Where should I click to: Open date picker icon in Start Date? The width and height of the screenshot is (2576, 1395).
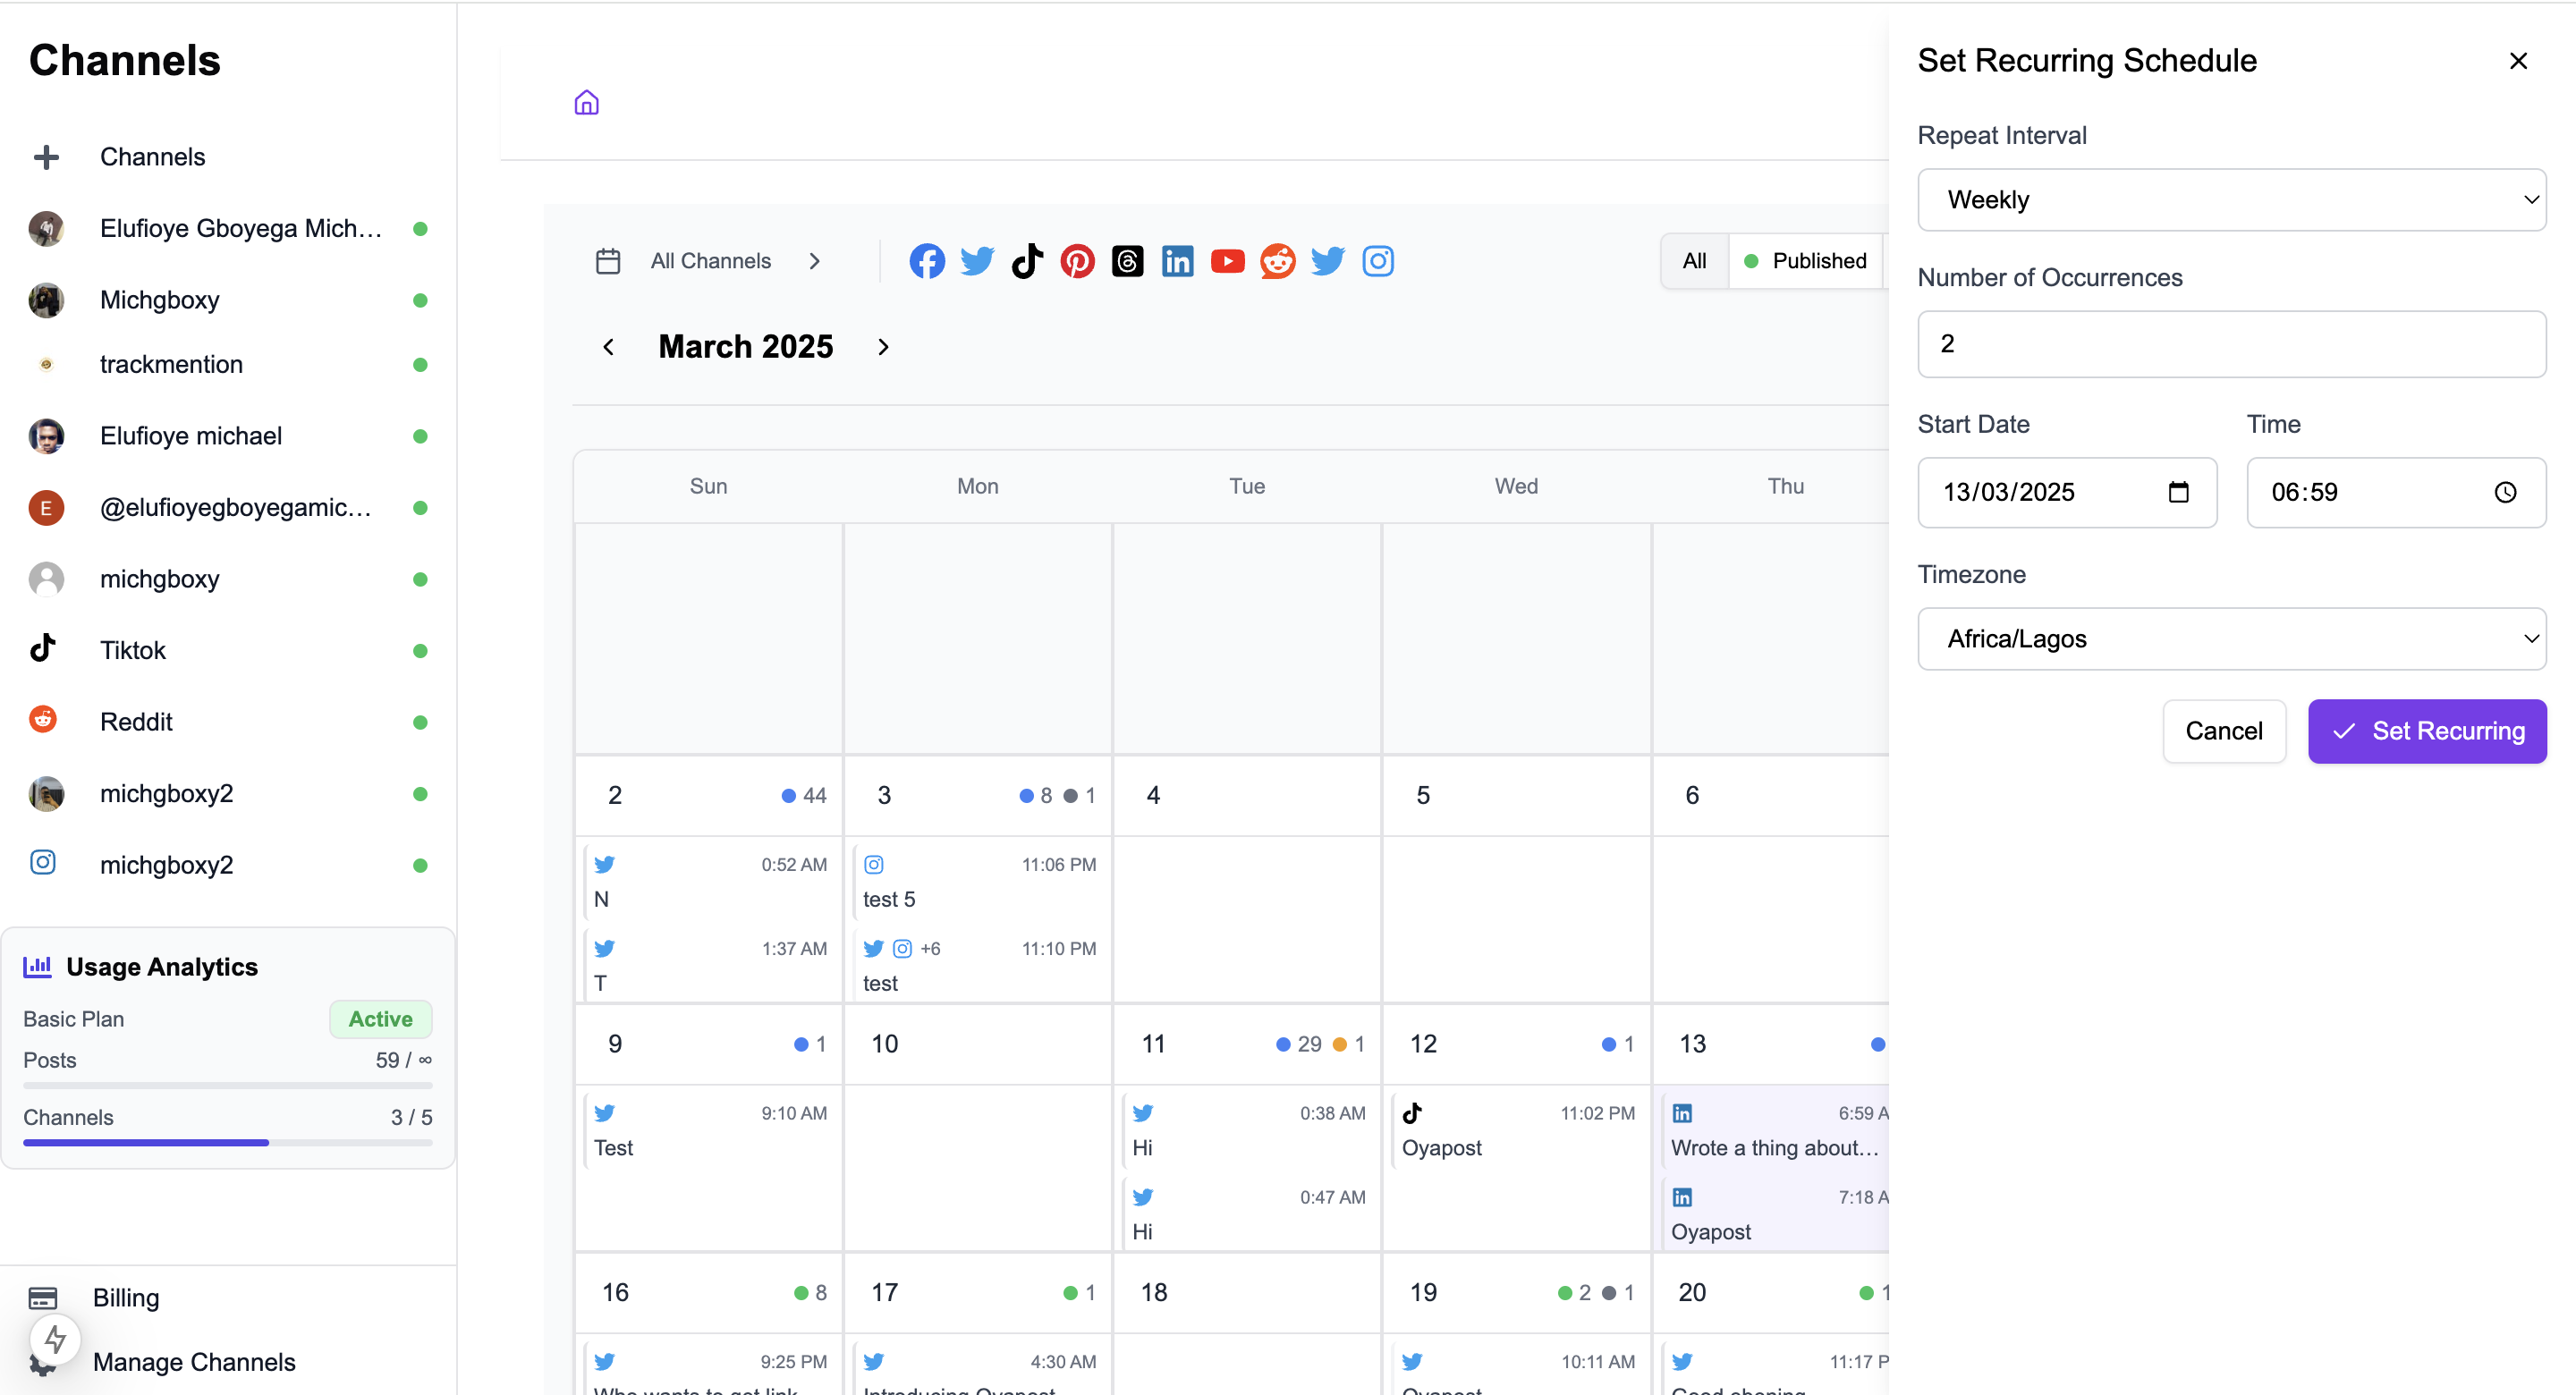(2178, 492)
